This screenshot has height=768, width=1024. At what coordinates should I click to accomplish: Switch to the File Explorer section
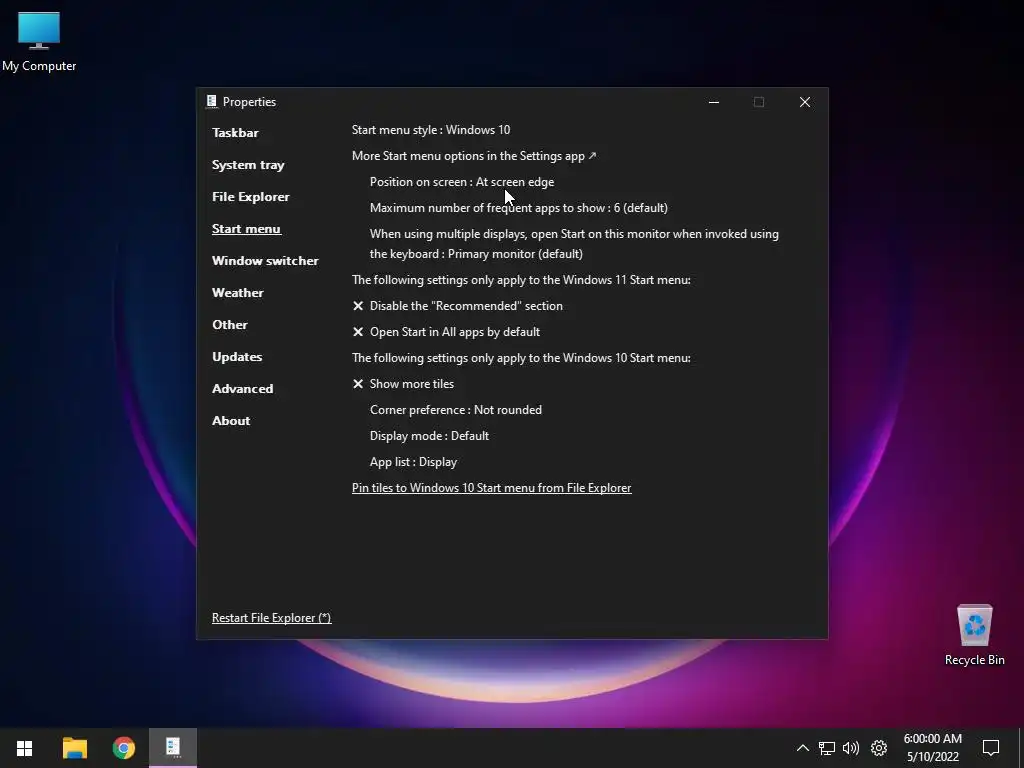pyautogui.click(x=251, y=197)
